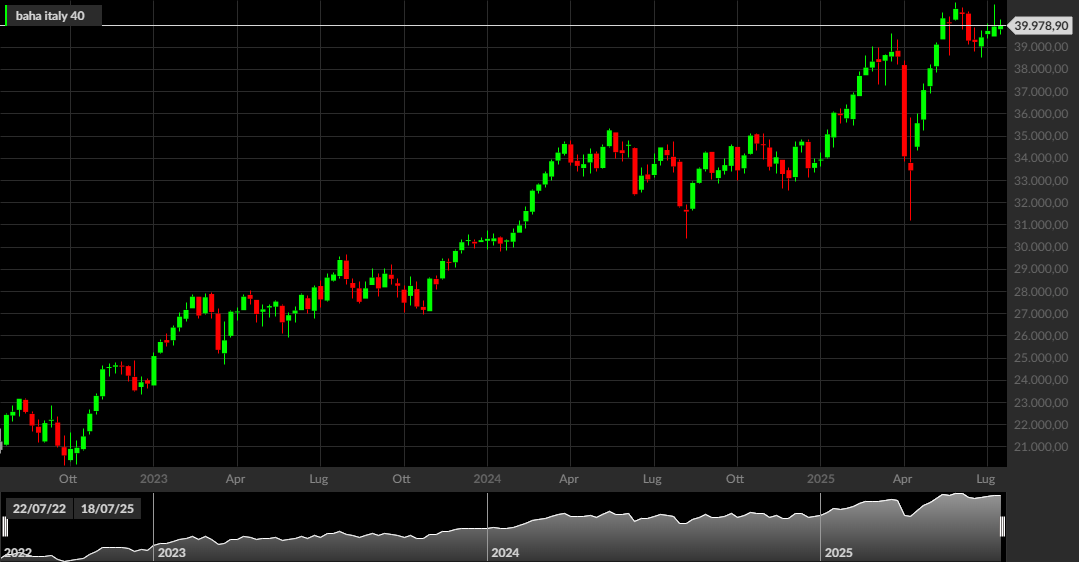1079x562 pixels.
Task: Click the 33.000,00 price axis label
Action: [x=1041, y=180]
